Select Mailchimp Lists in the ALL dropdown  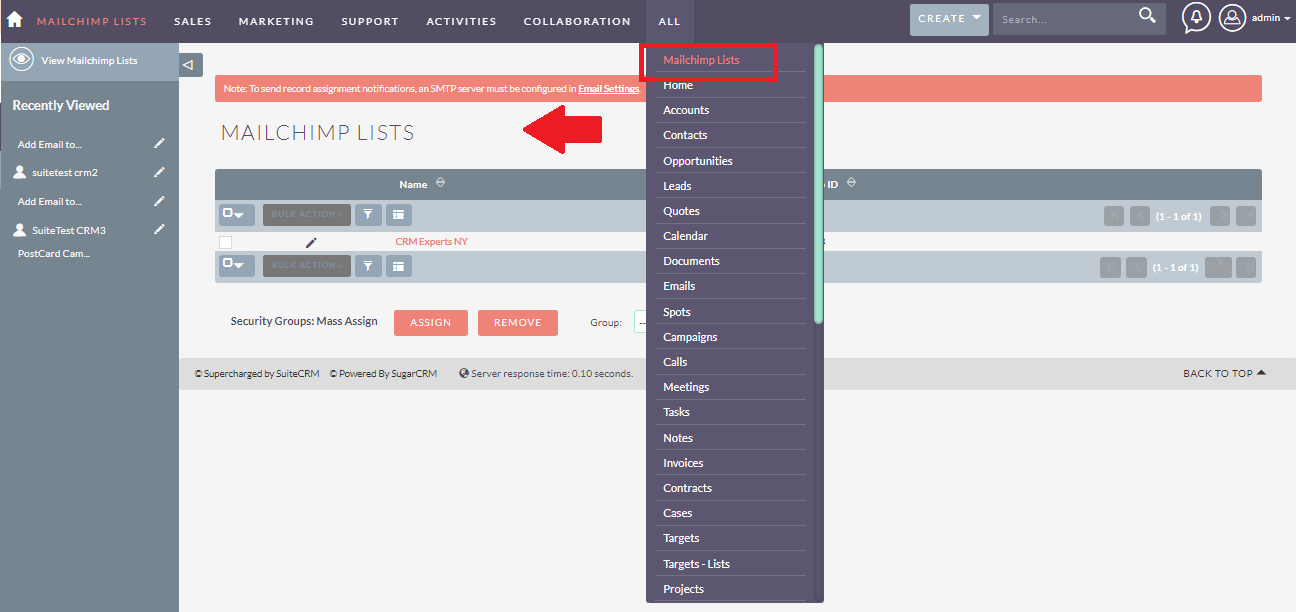[701, 60]
